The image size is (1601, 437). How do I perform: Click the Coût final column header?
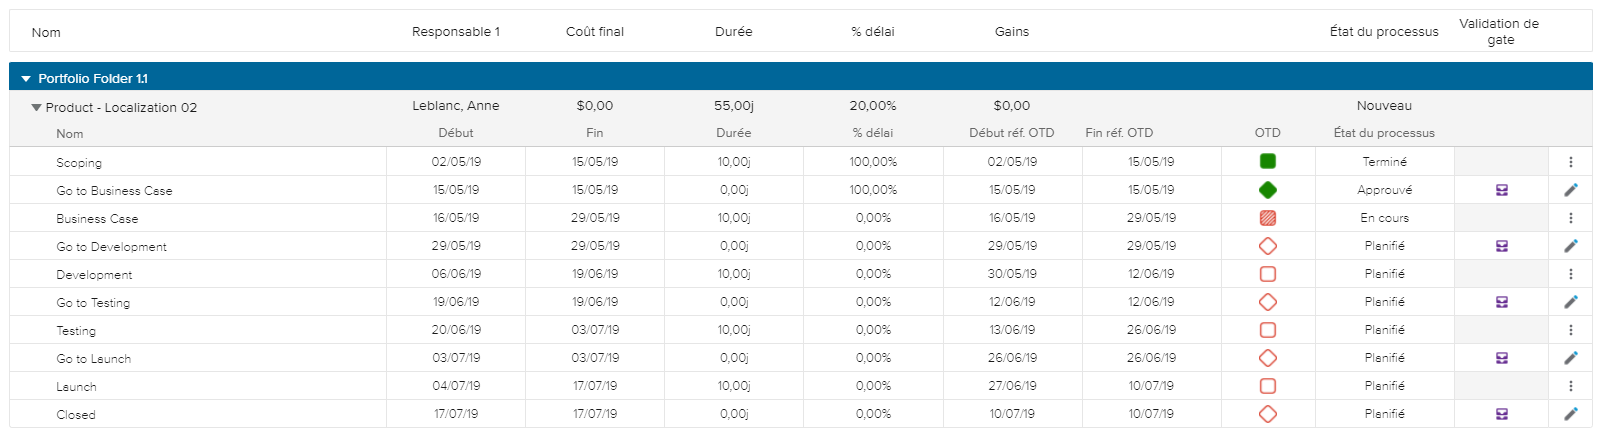[594, 32]
